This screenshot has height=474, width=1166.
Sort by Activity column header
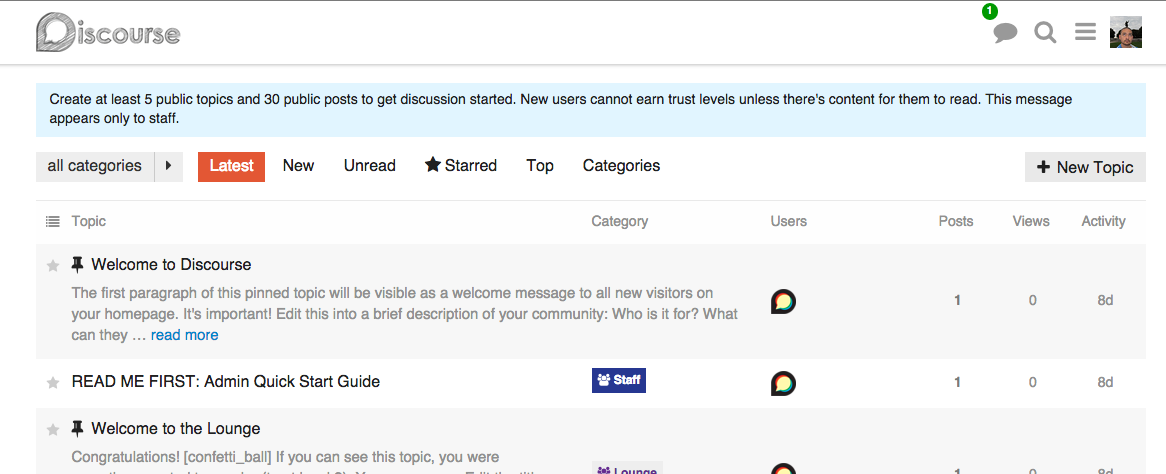(x=1104, y=221)
